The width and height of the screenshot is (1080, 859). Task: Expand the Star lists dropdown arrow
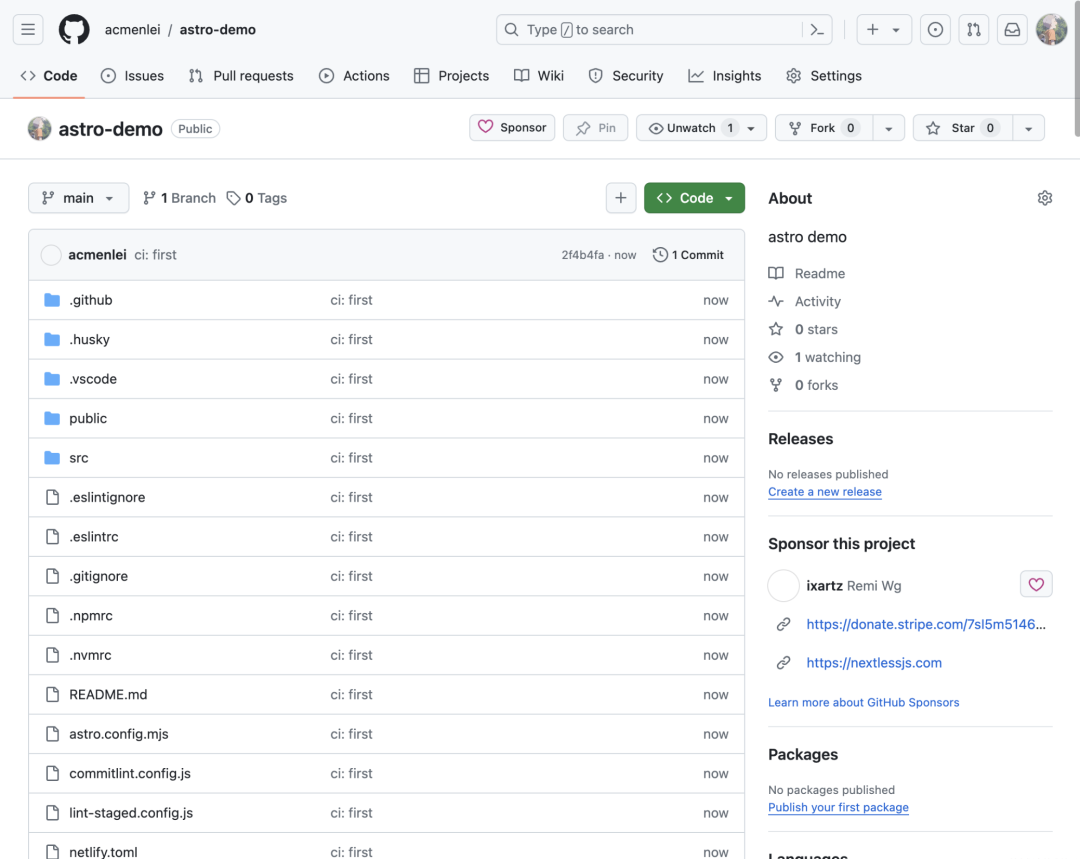pos(1029,128)
